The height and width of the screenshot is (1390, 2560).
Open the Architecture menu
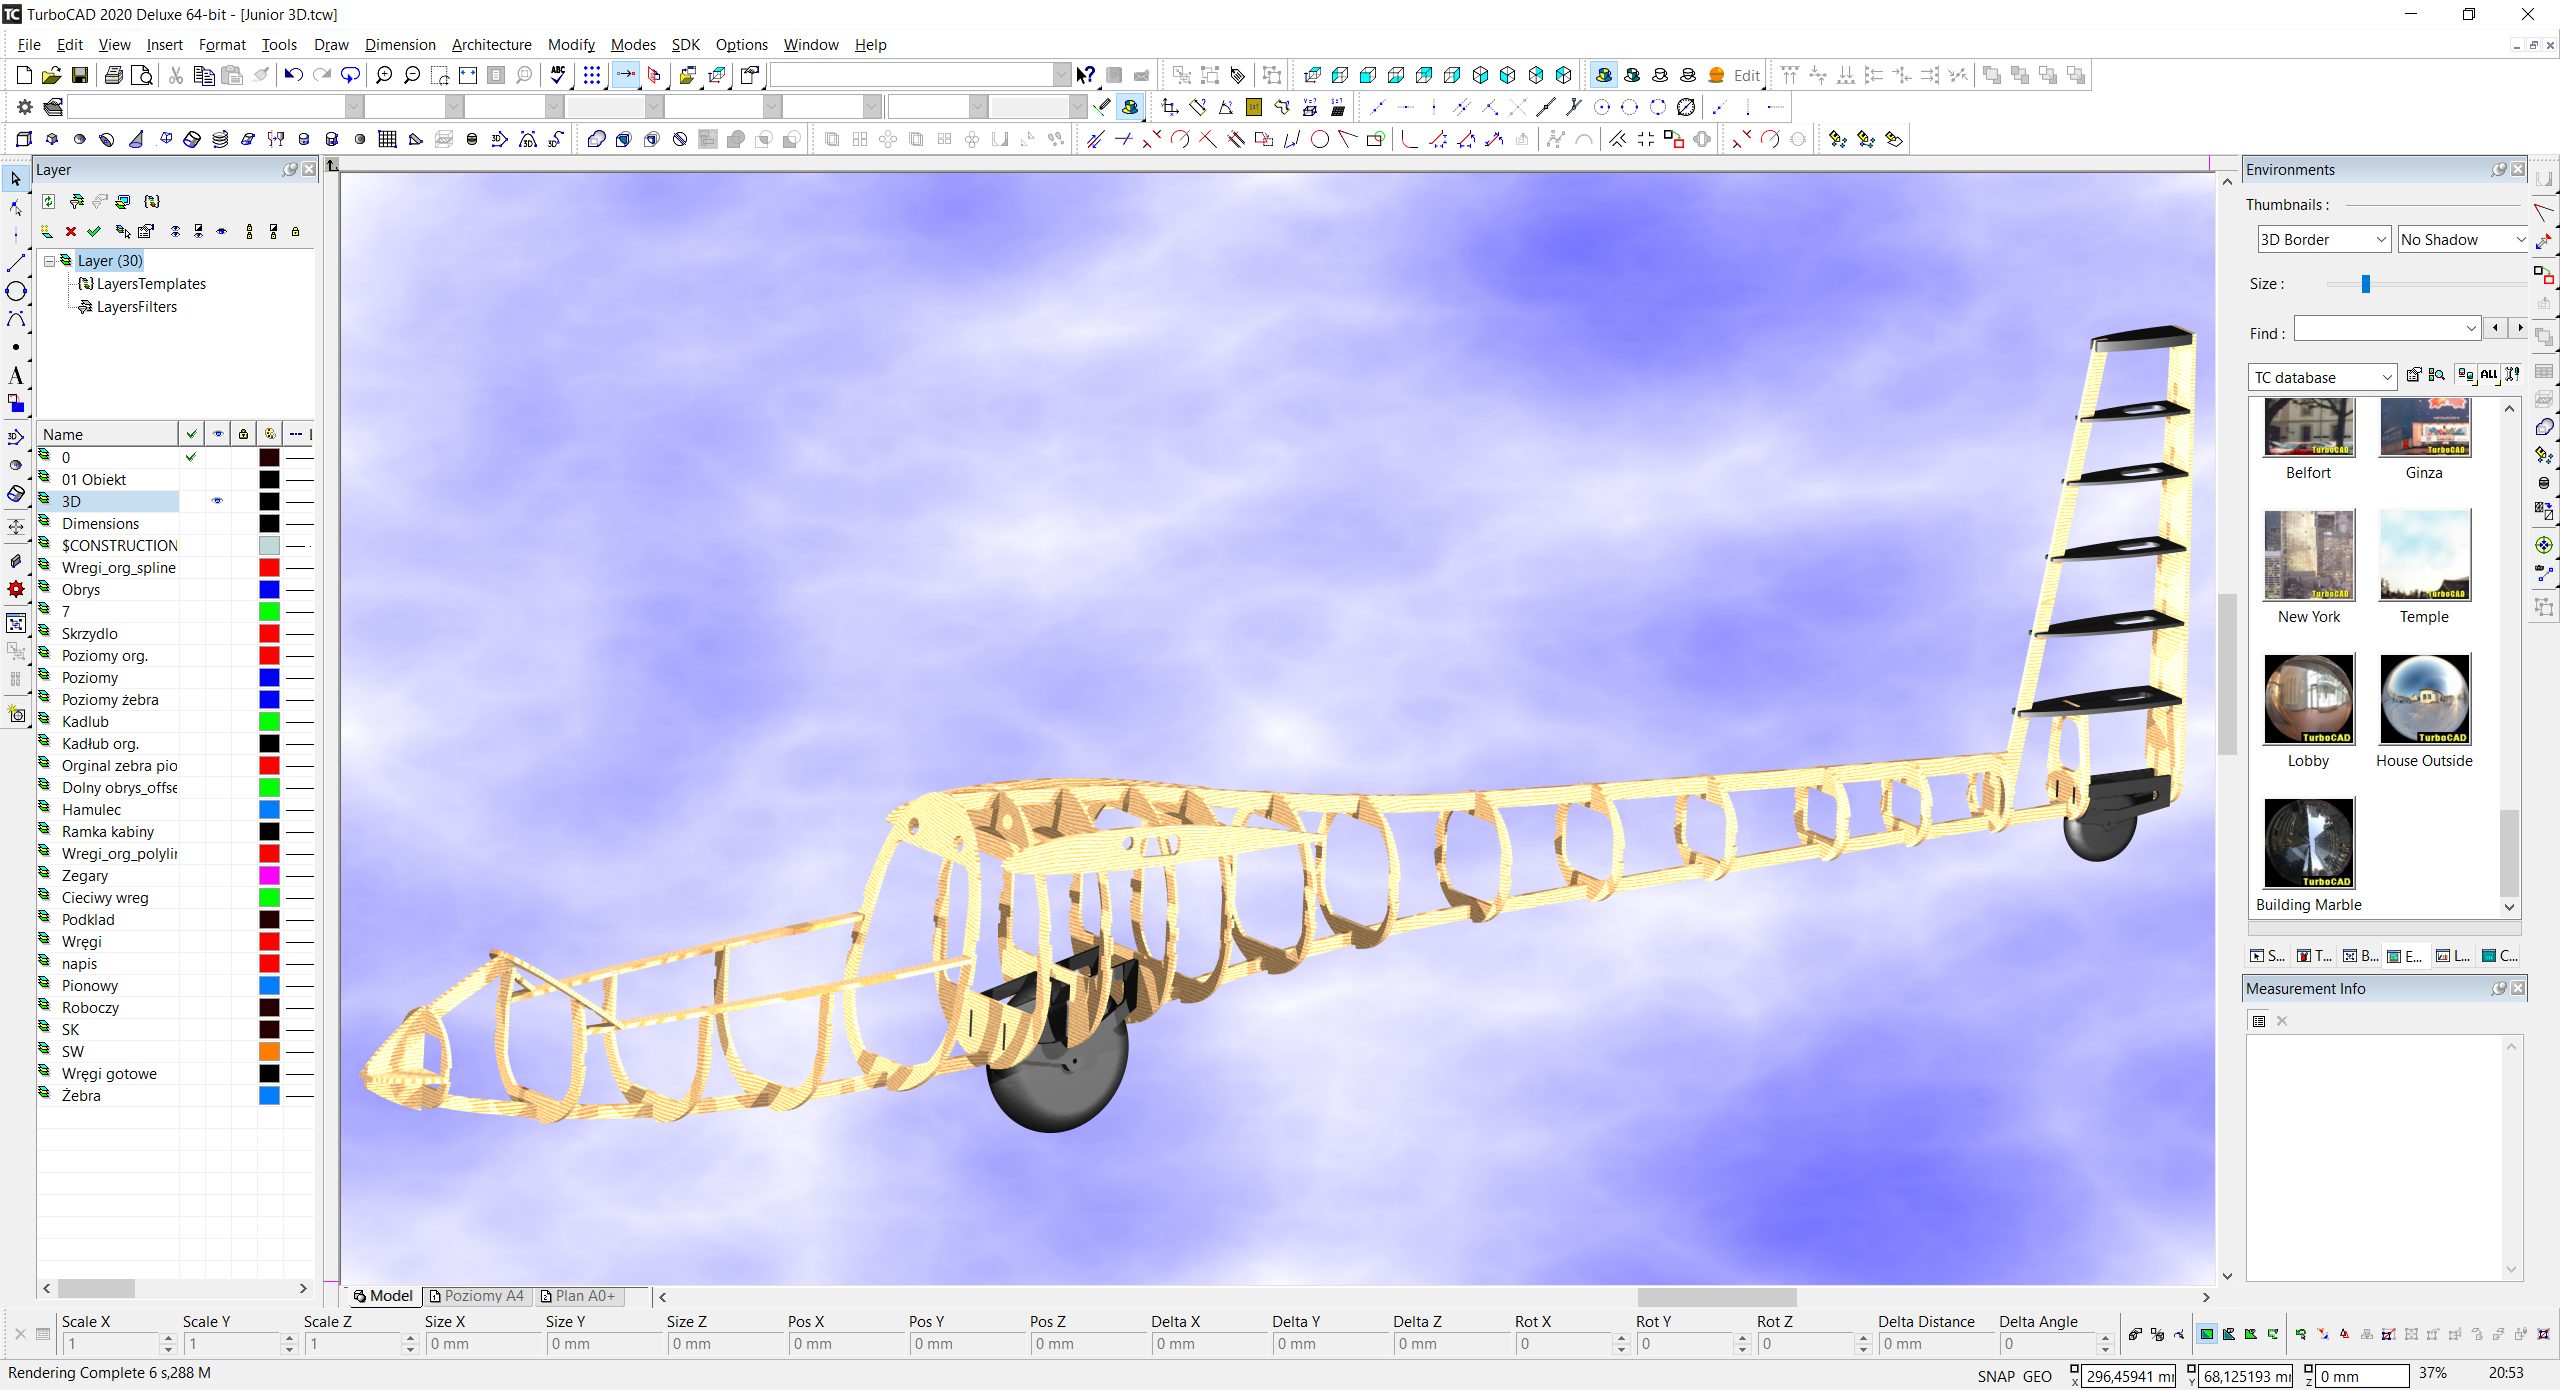tap(491, 45)
